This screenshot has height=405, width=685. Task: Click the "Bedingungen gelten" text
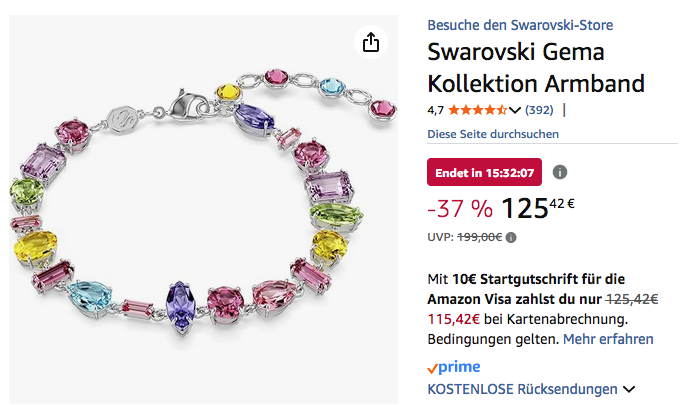coord(492,340)
